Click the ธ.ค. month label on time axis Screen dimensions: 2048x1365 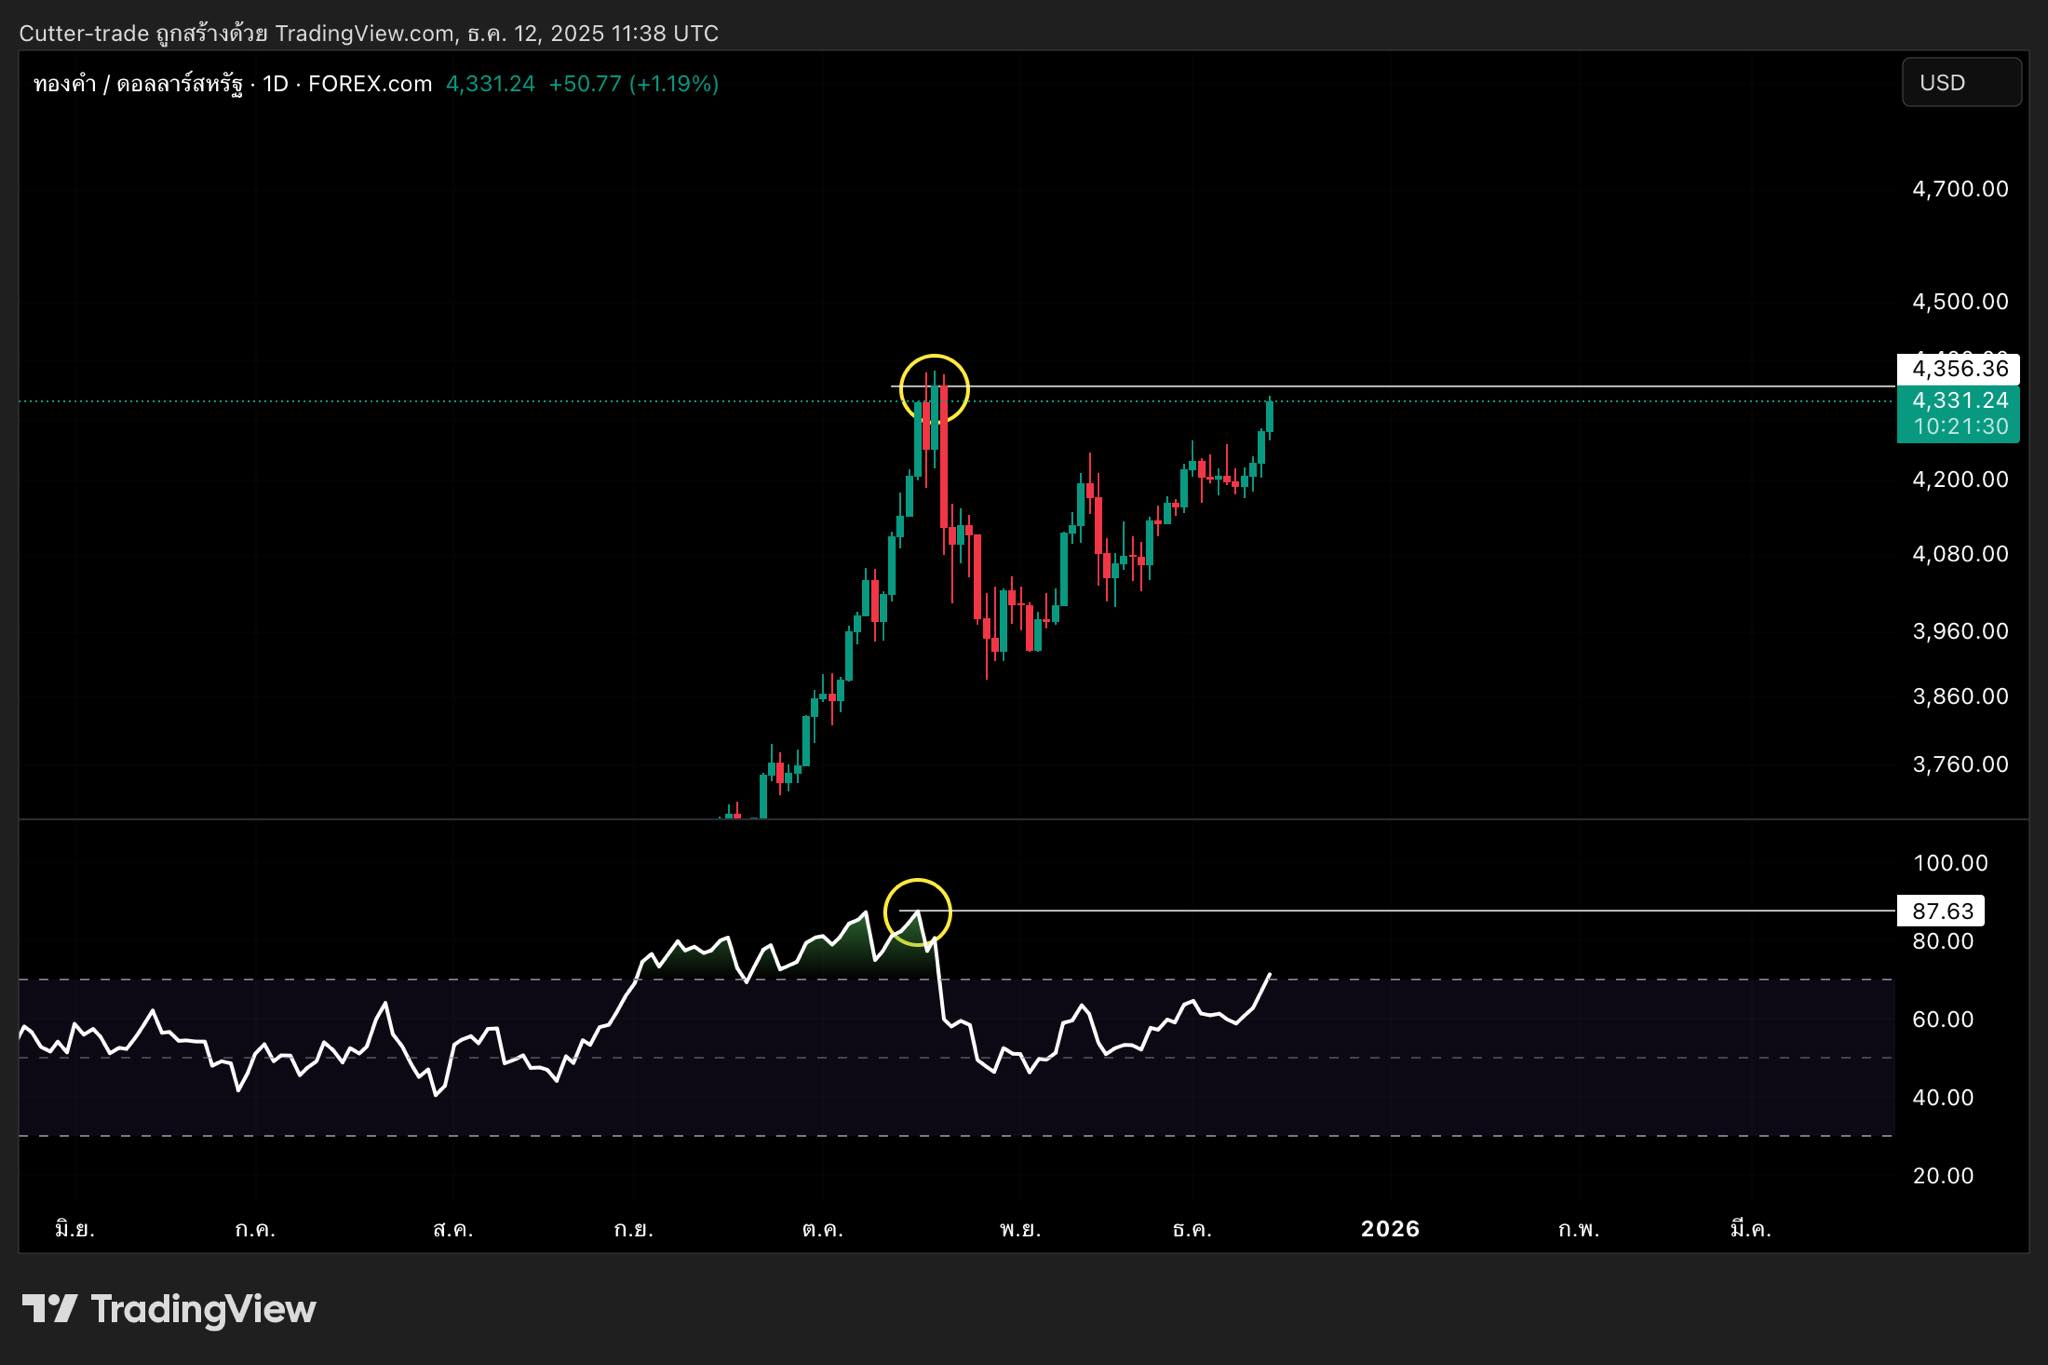pos(1192,1229)
